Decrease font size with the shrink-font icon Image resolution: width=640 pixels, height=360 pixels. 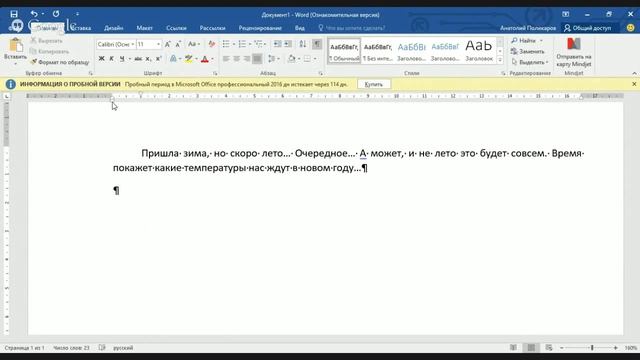pos(178,44)
